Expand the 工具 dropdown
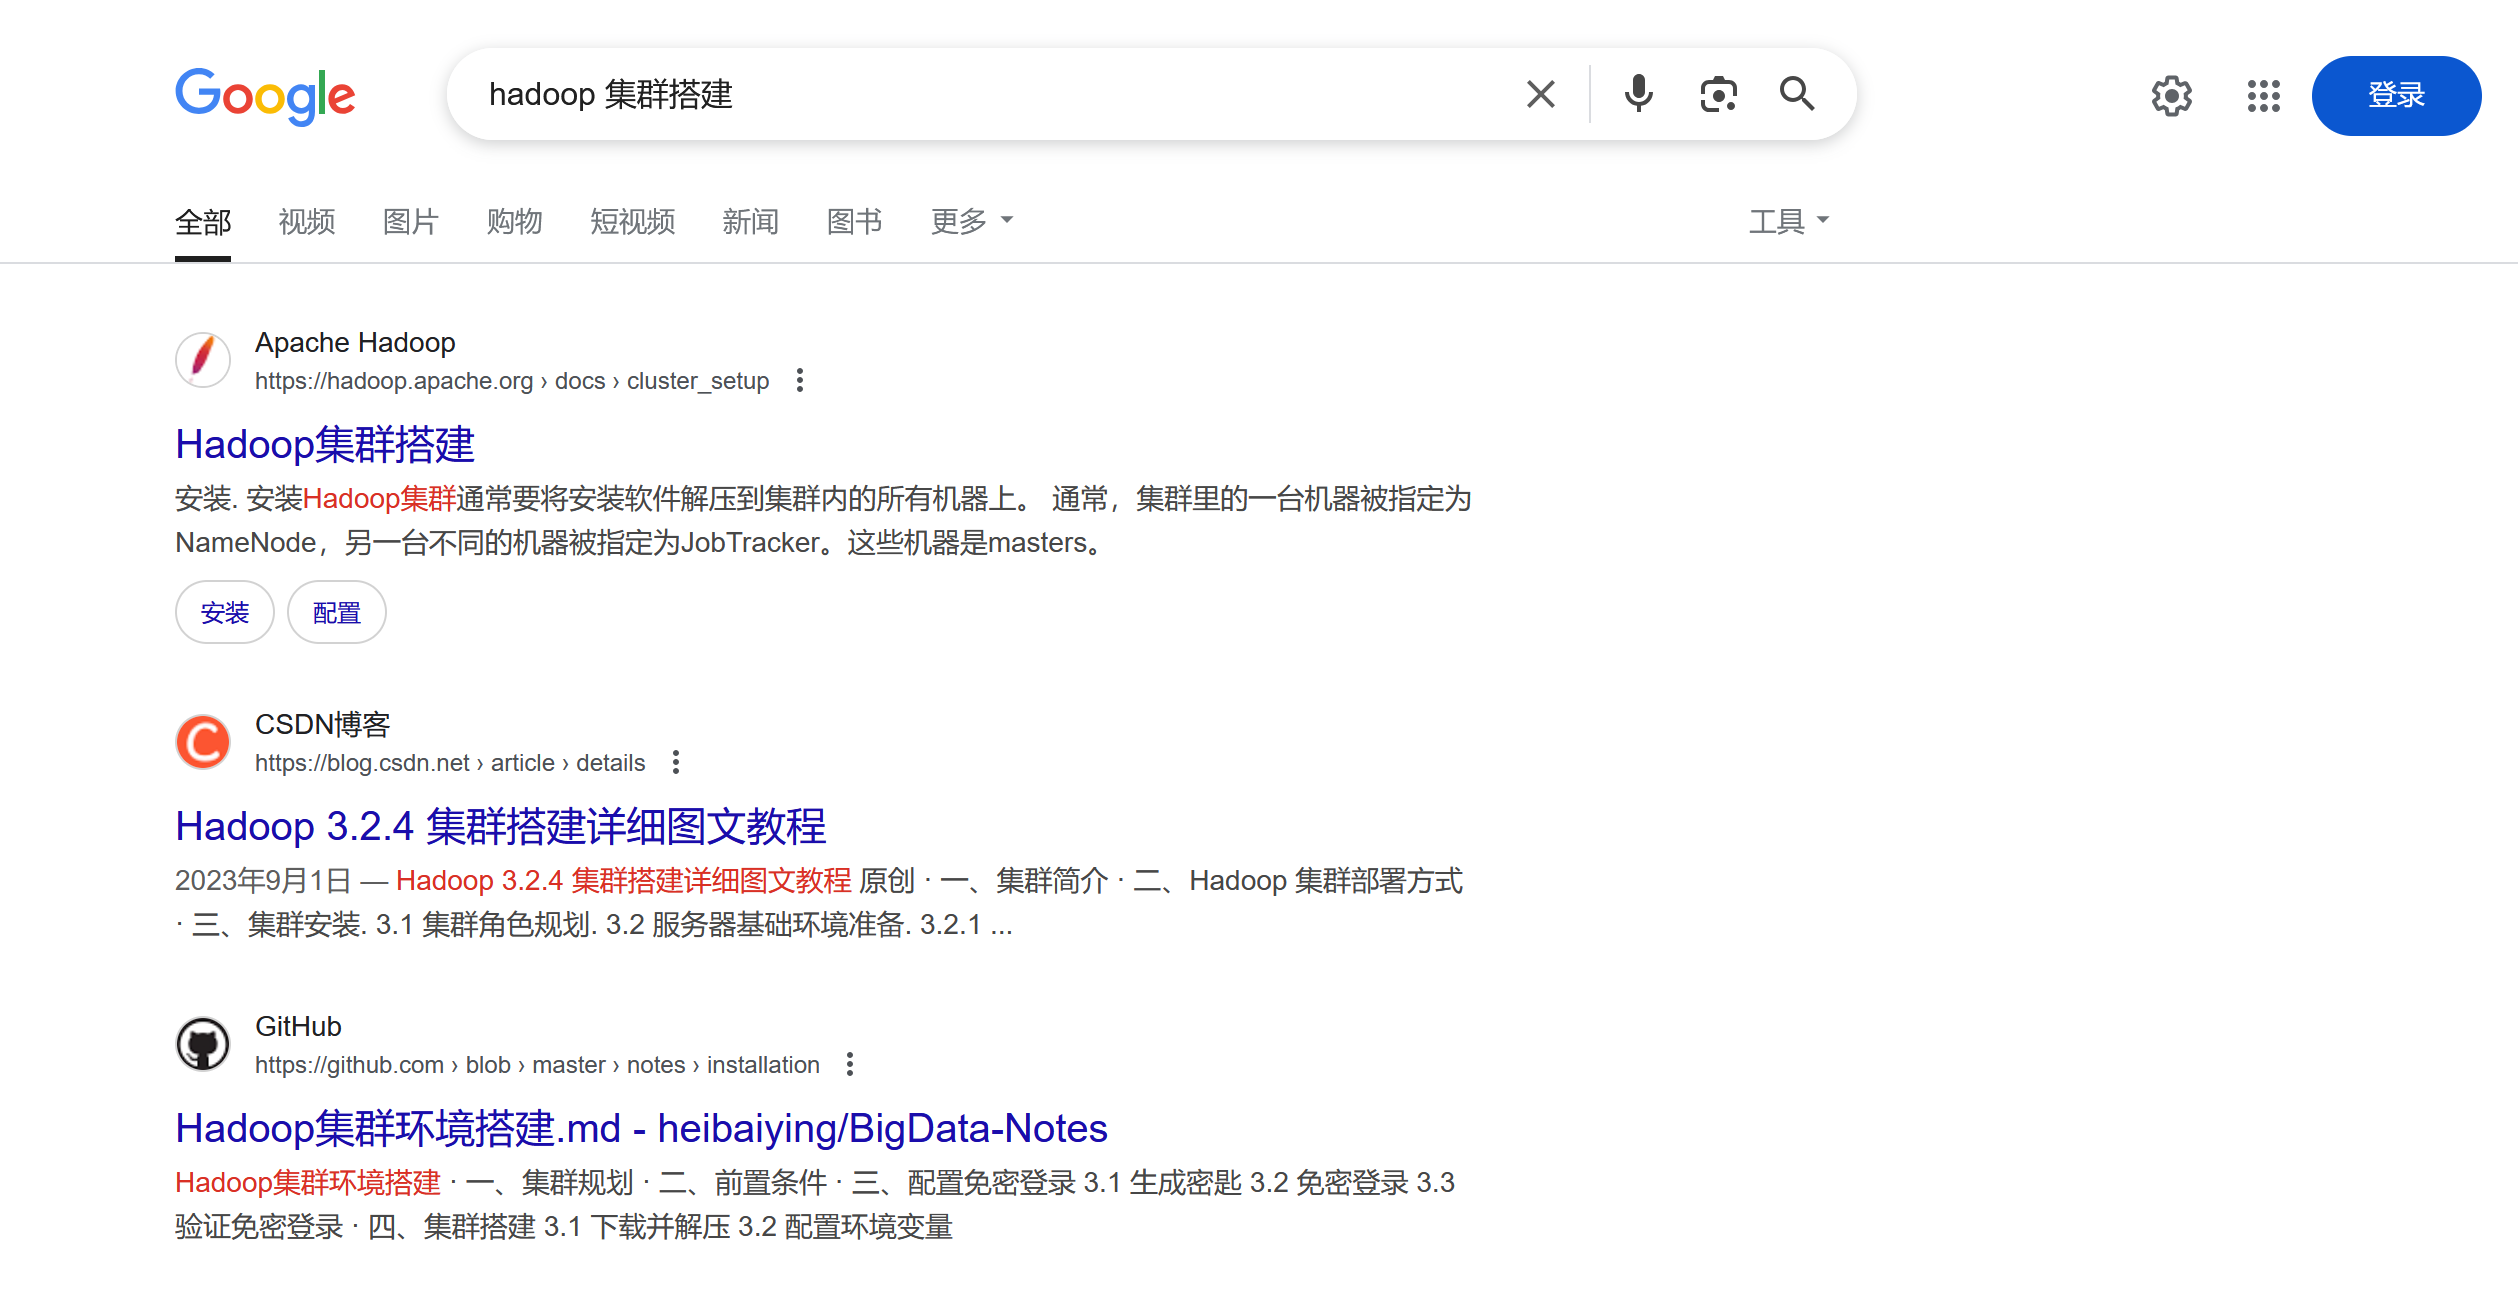Image resolution: width=2518 pixels, height=1308 pixels. pos(1789,221)
